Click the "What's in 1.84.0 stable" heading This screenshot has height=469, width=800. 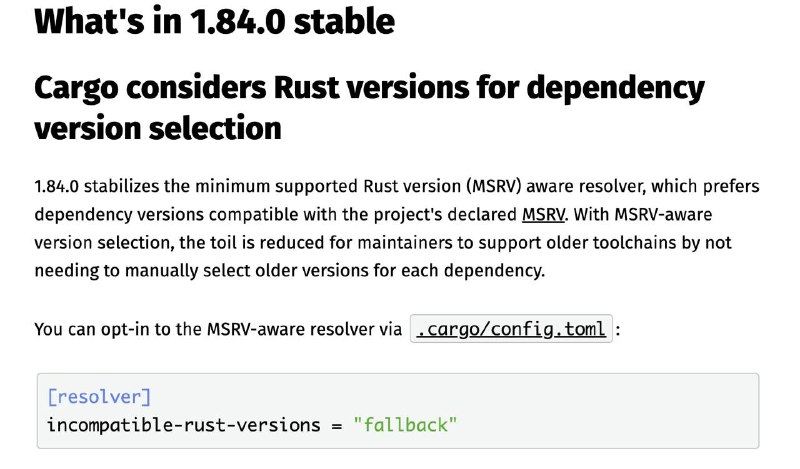pos(214,21)
